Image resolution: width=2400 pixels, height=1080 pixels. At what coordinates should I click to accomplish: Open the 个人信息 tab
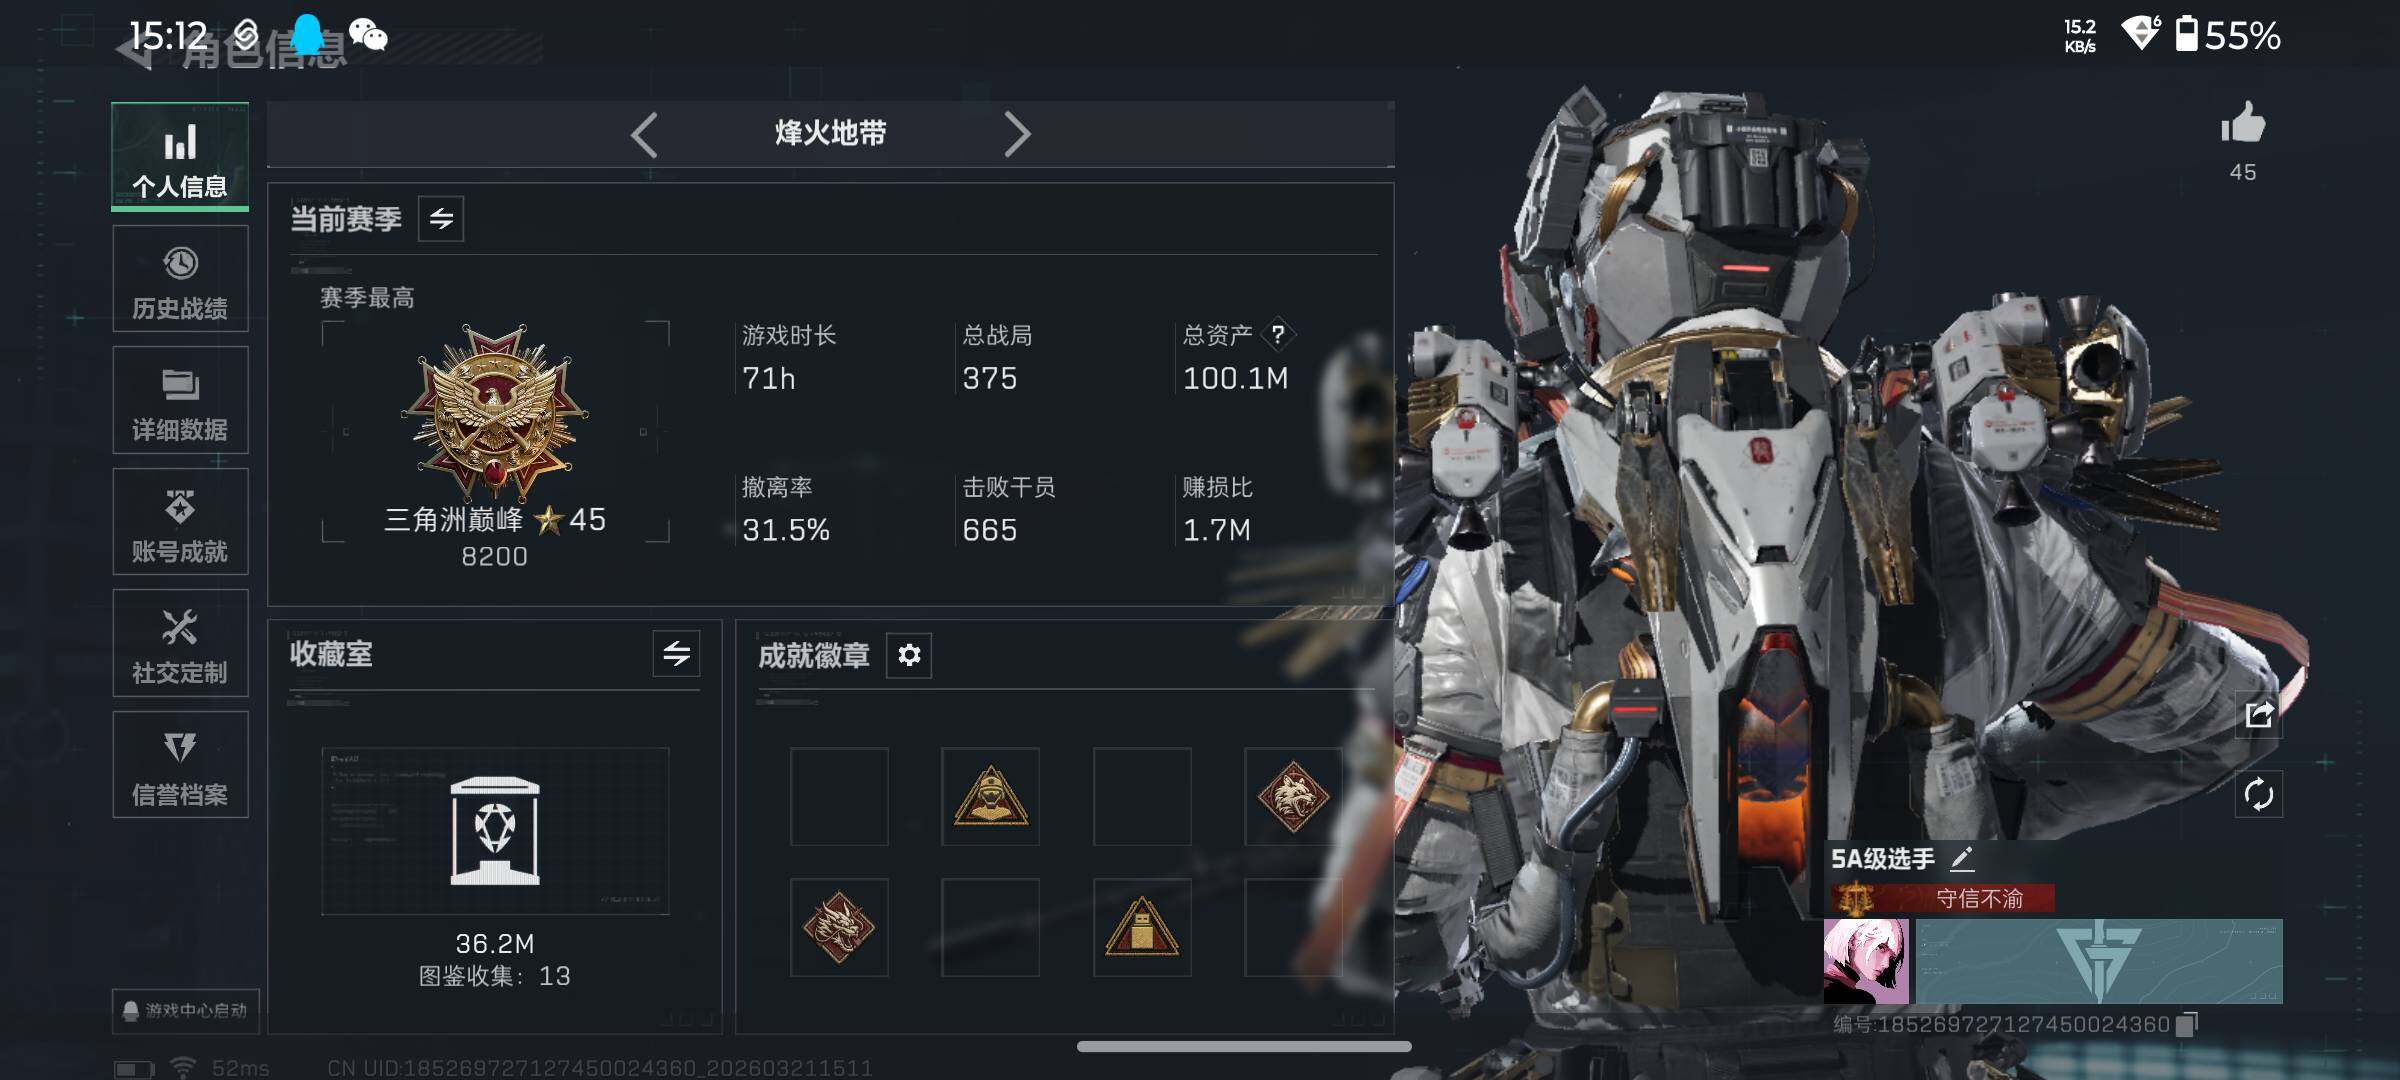coord(180,157)
